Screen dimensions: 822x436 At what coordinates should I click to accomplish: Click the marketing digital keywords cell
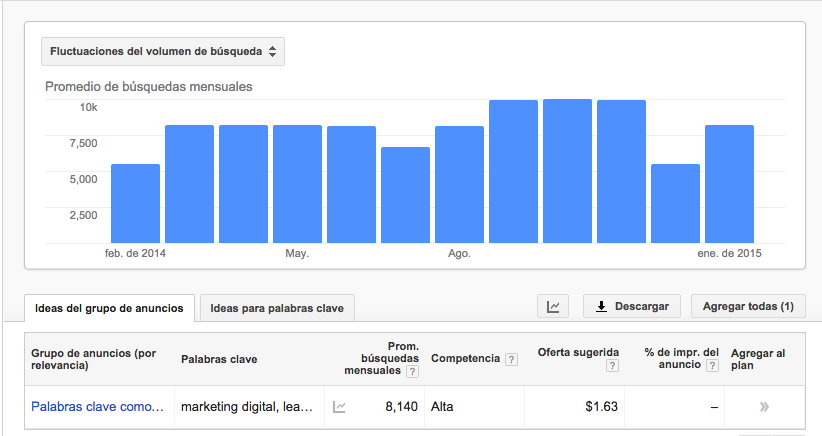click(x=247, y=407)
